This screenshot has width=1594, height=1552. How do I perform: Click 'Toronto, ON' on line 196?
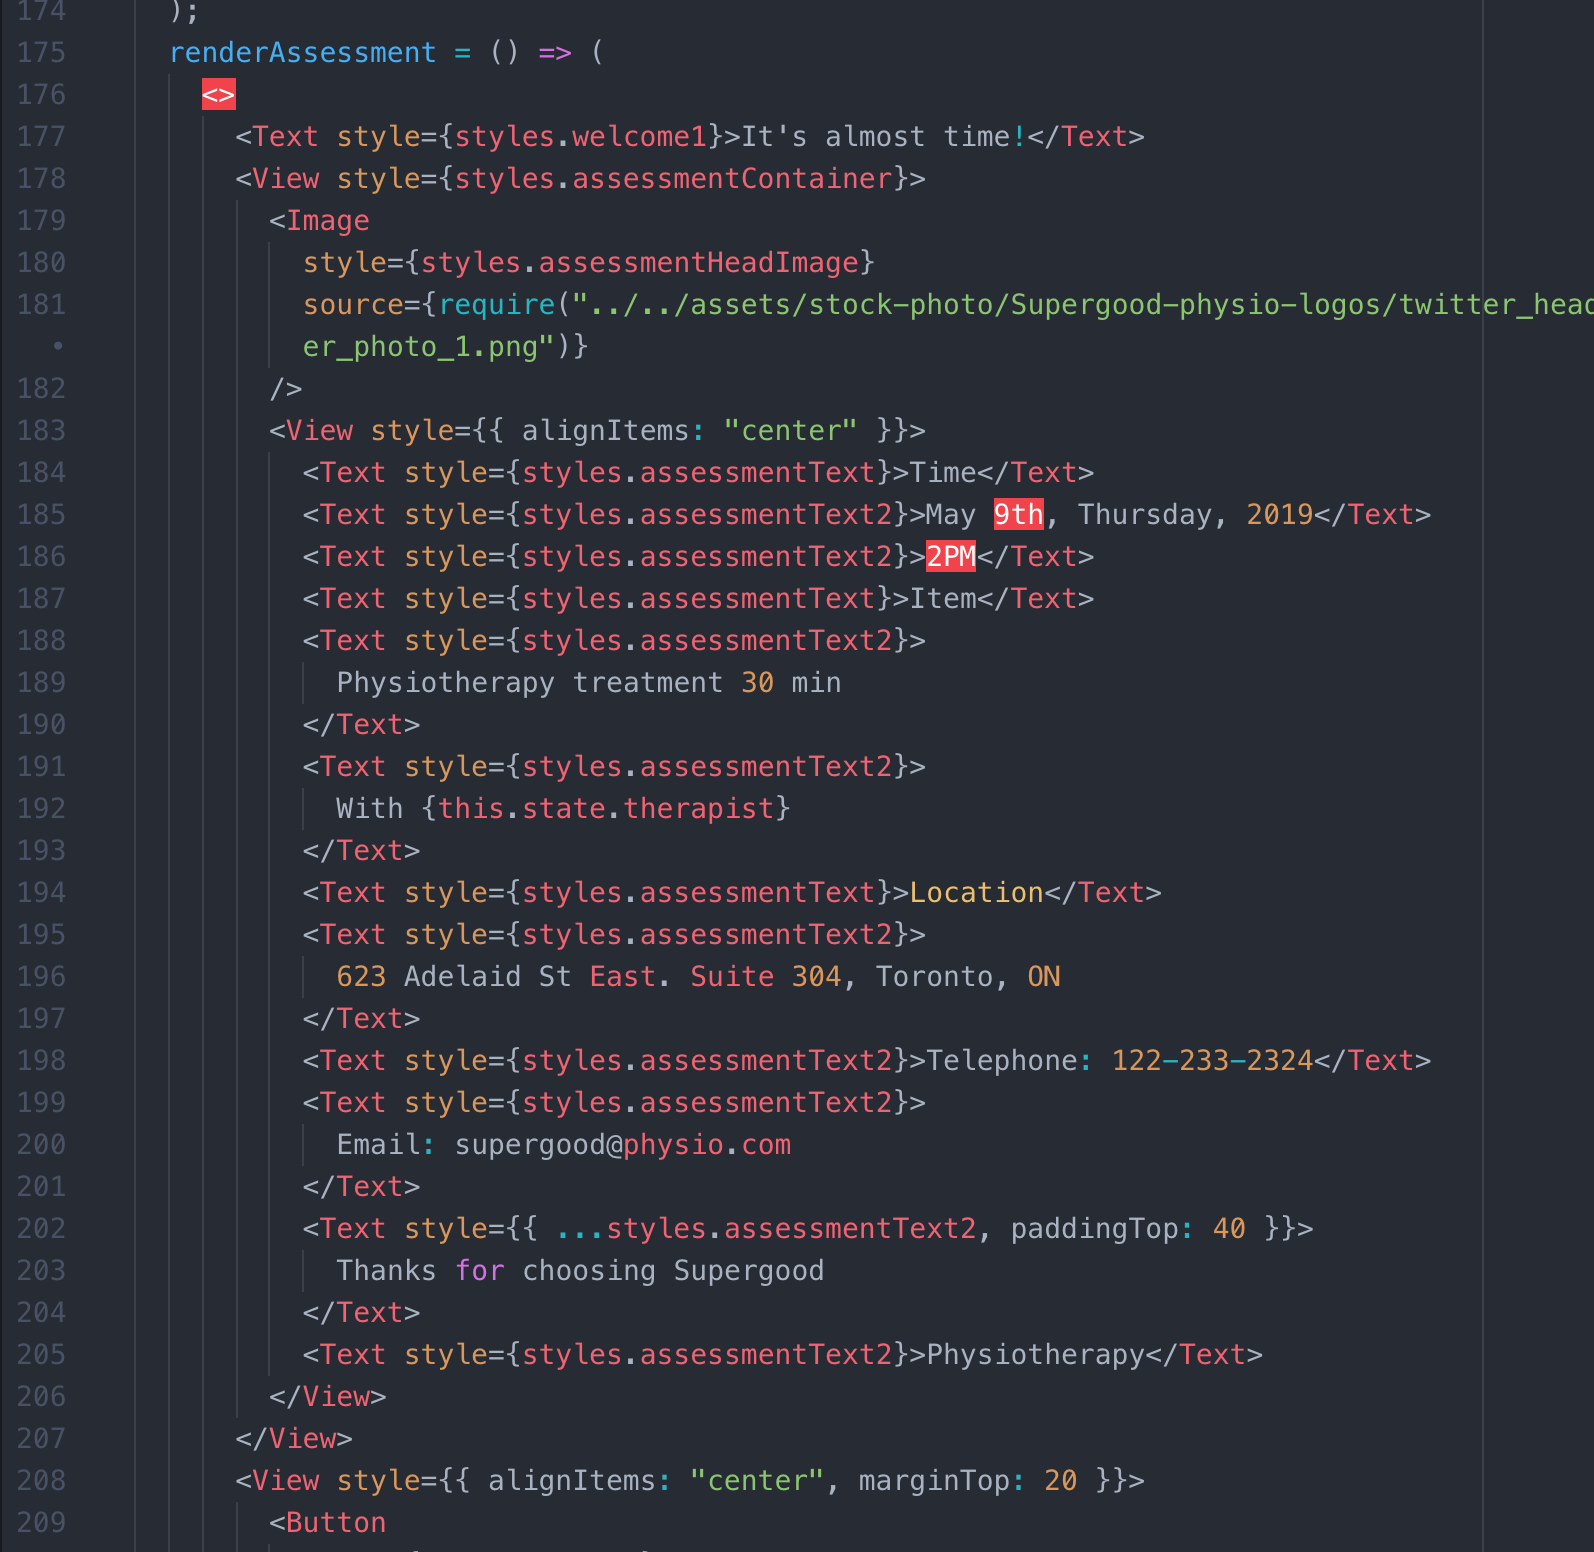968,977
